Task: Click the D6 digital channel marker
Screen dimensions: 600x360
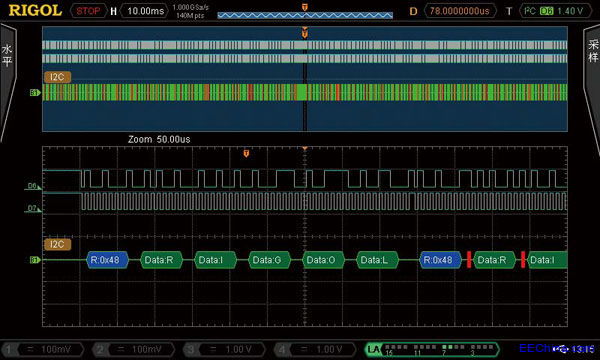Action: (x=33, y=186)
